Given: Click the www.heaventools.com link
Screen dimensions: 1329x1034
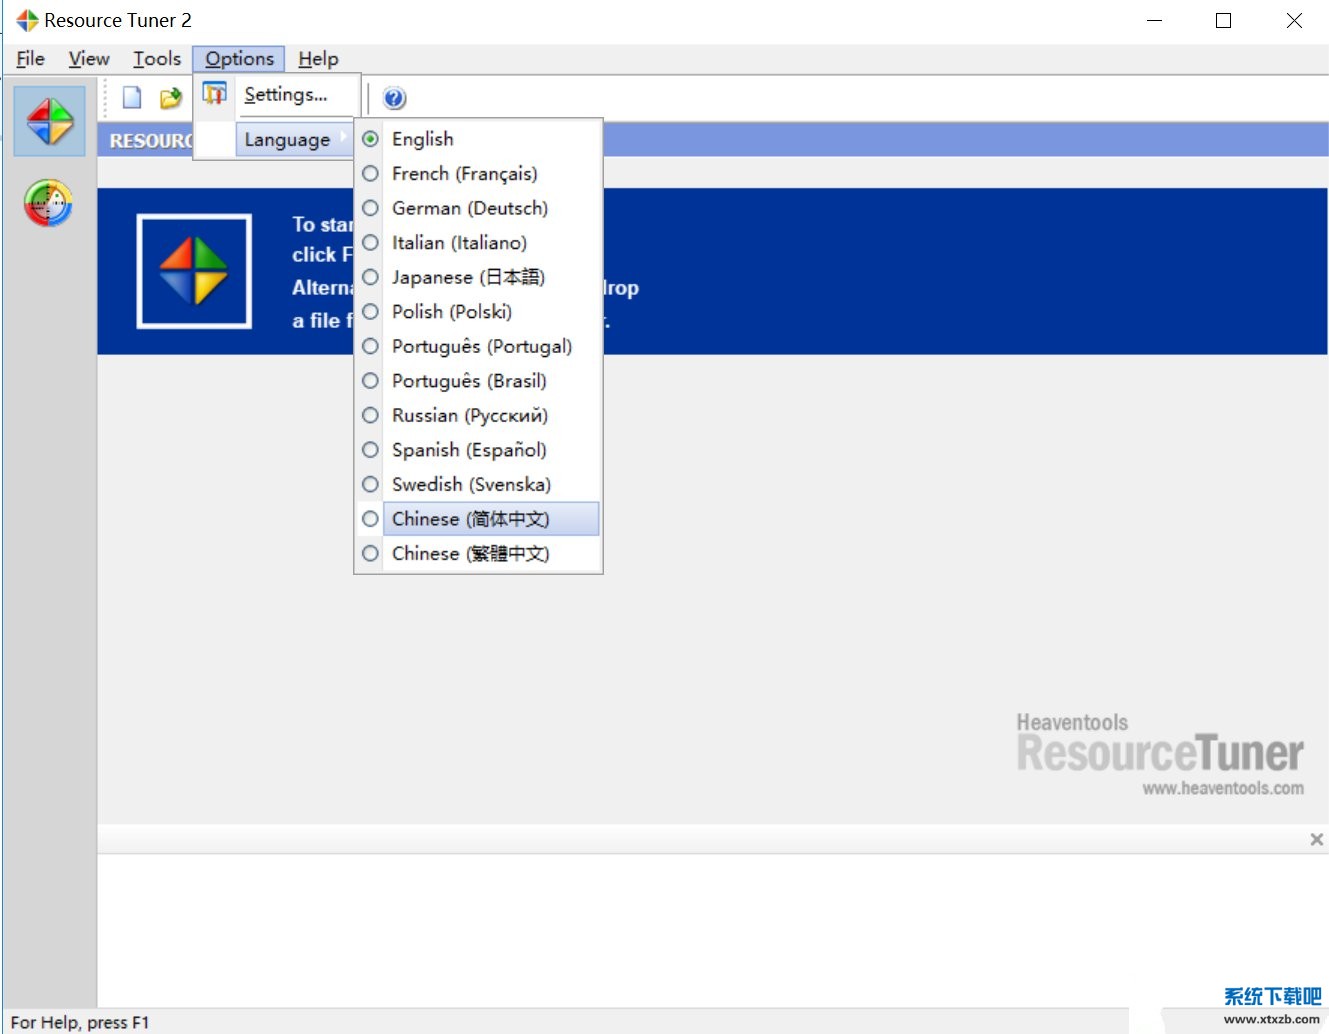Looking at the screenshot, I should [1222, 788].
